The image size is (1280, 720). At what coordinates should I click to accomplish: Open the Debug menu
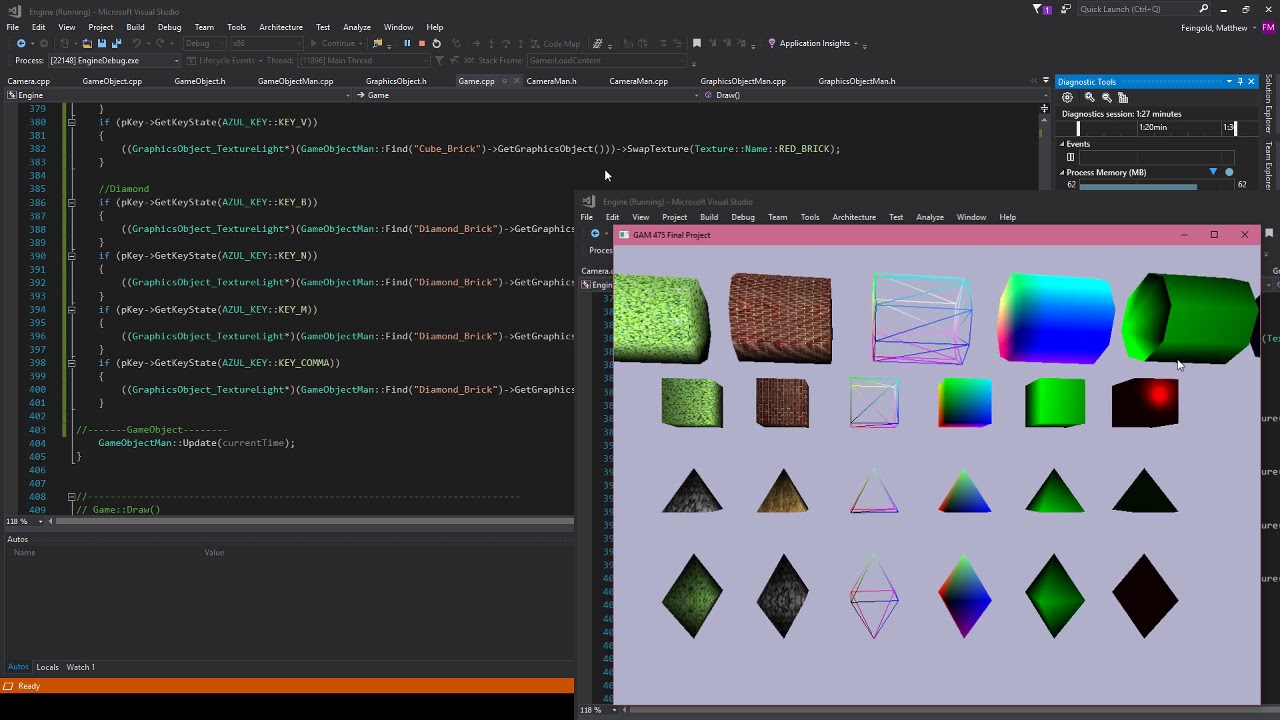tap(169, 27)
